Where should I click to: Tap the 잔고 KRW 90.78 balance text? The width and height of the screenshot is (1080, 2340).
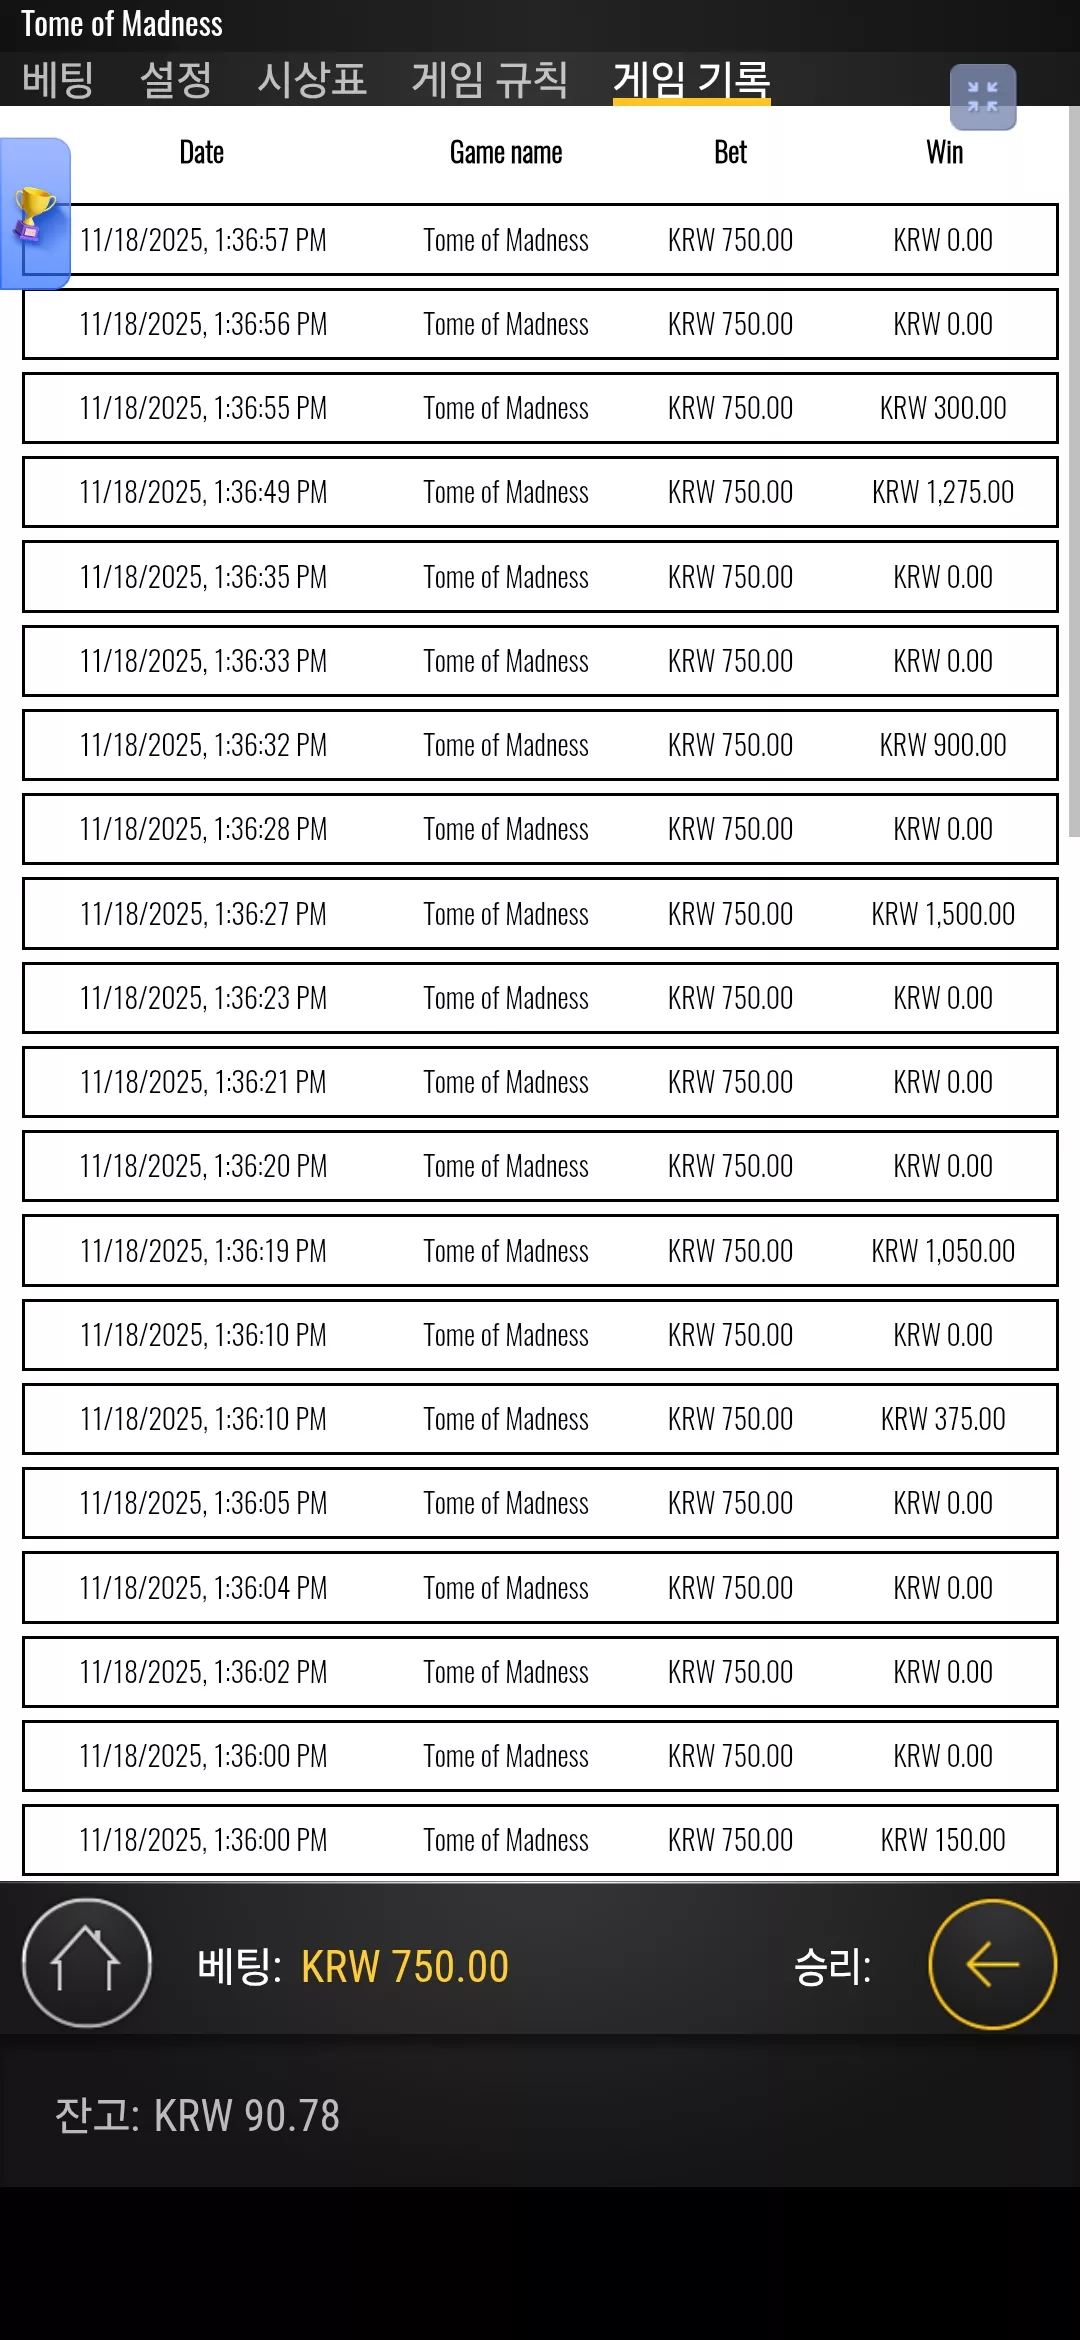pos(198,2115)
